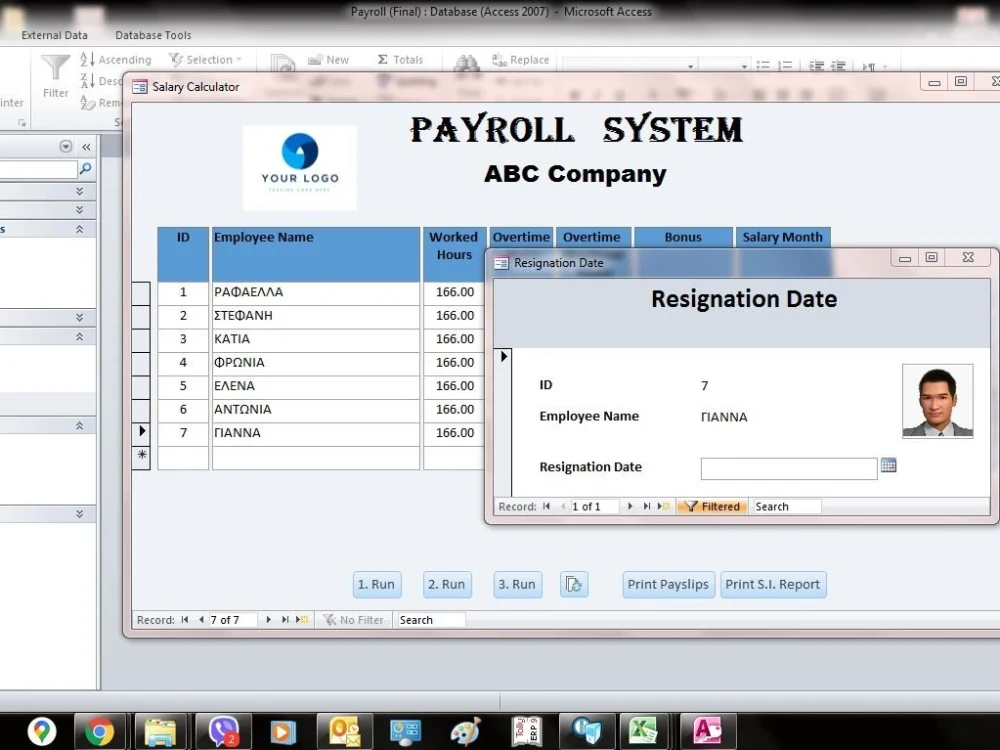This screenshot has width=1000, height=750.
Task: Open Outlook from the taskbar
Action: click(344, 731)
